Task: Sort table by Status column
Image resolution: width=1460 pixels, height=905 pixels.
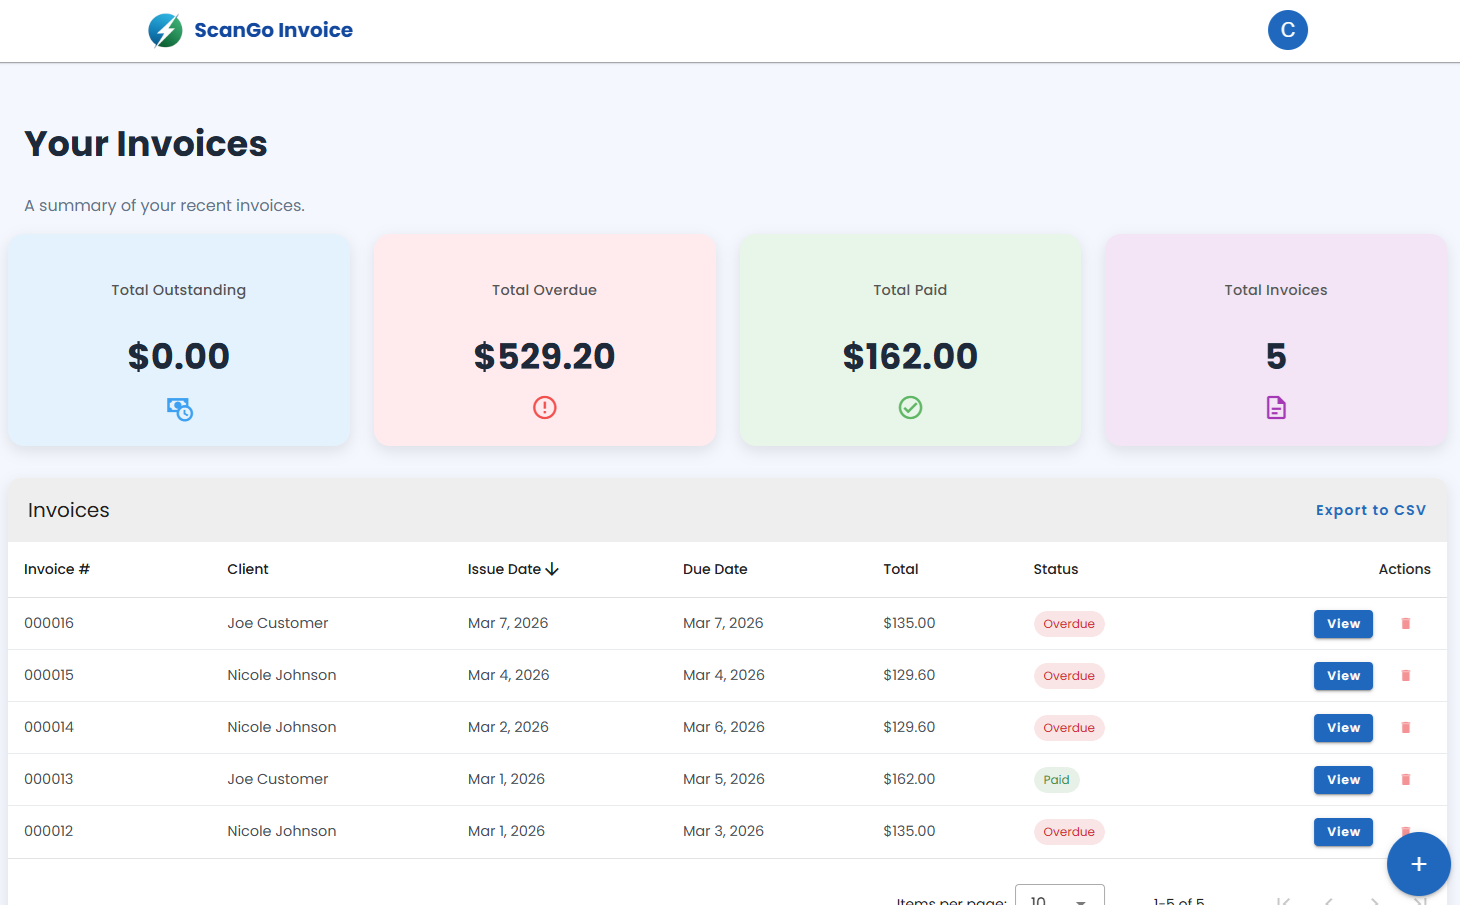Action: point(1056,569)
